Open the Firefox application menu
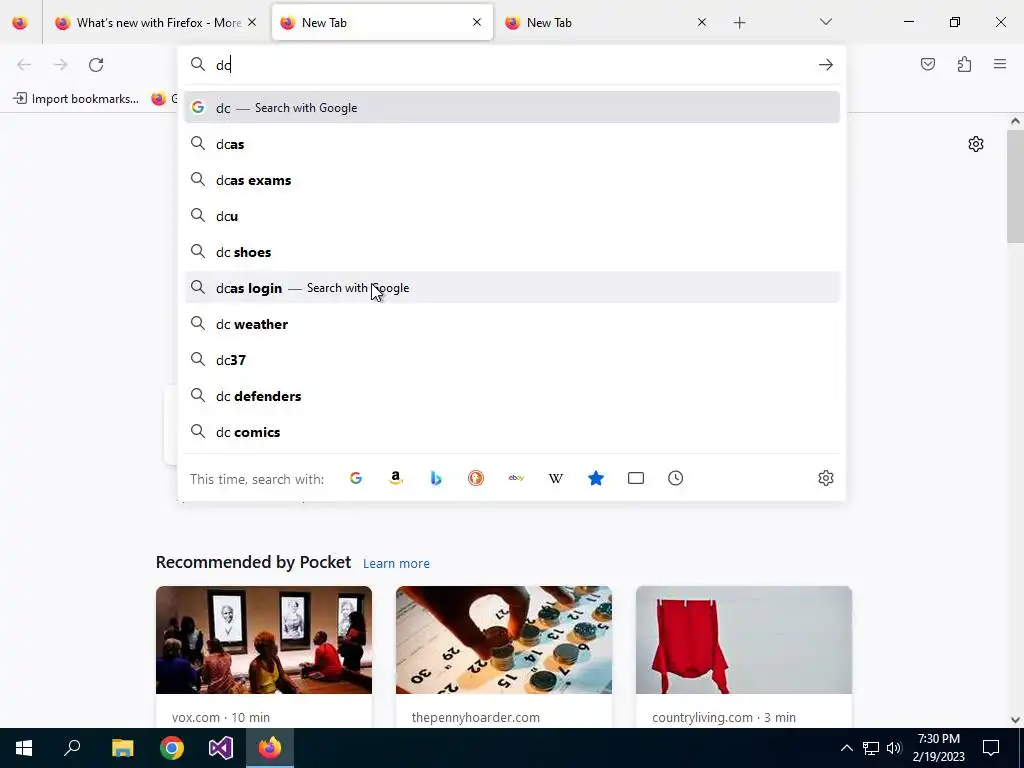Viewport: 1024px width, 768px height. pos(1000,64)
